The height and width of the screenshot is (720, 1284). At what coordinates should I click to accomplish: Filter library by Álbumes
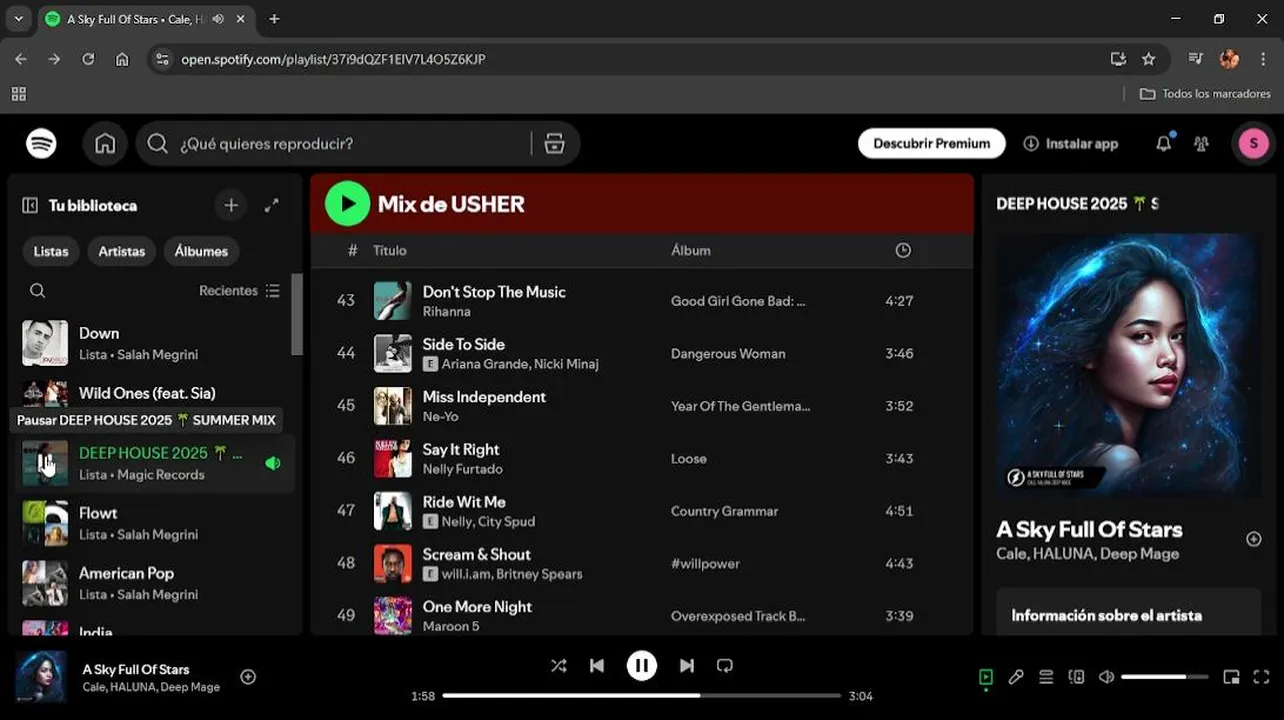click(201, 251)
